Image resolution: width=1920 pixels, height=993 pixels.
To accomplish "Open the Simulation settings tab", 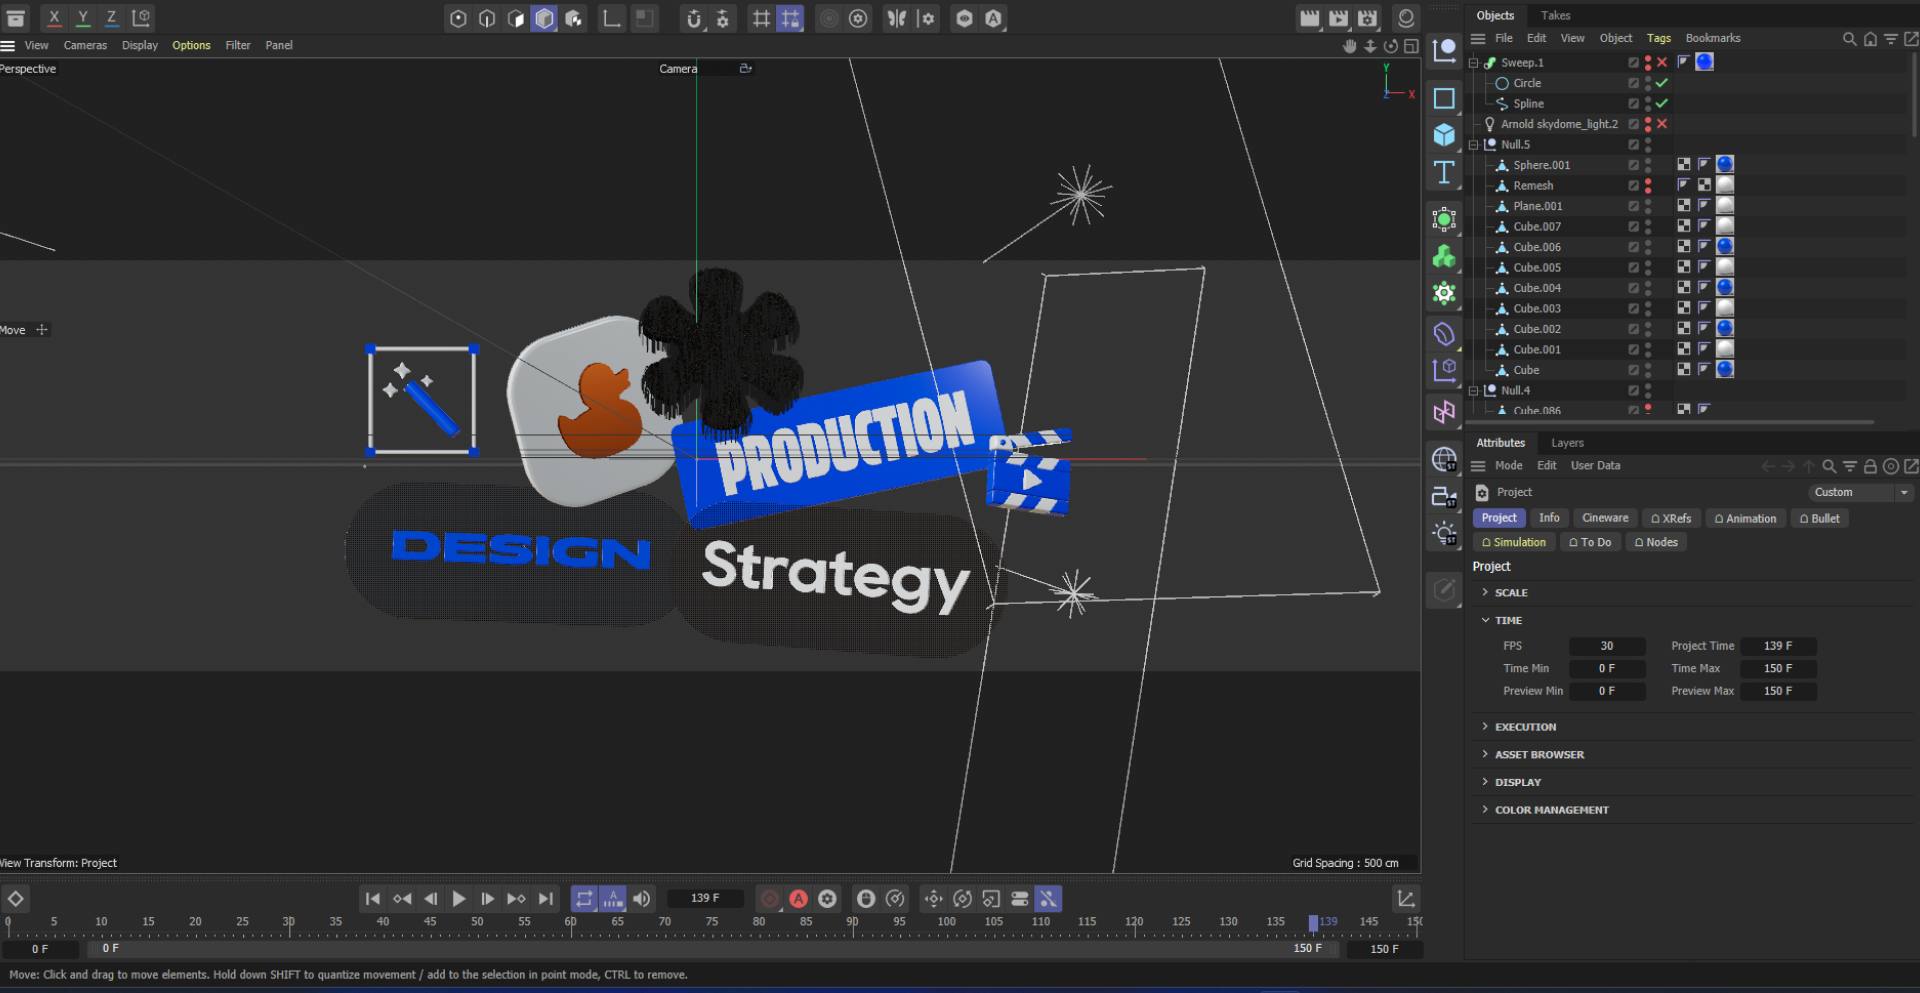I will [x=1514, y=542].
